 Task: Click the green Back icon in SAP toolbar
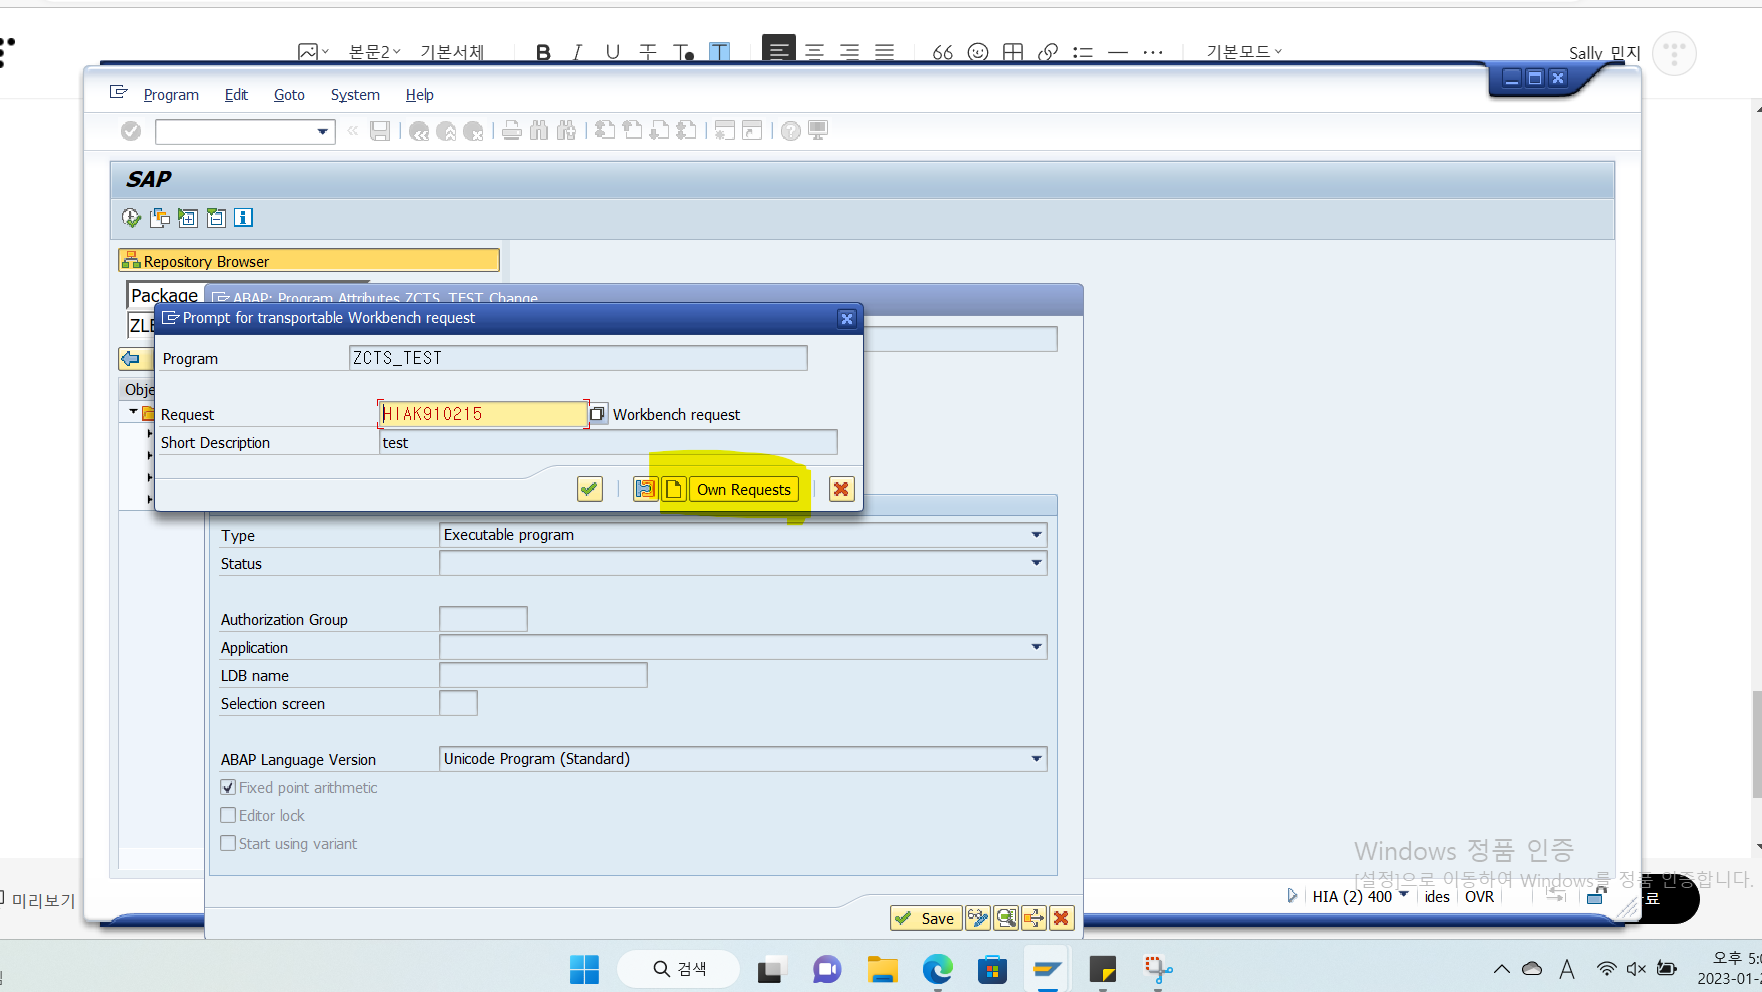coord(419,131)
